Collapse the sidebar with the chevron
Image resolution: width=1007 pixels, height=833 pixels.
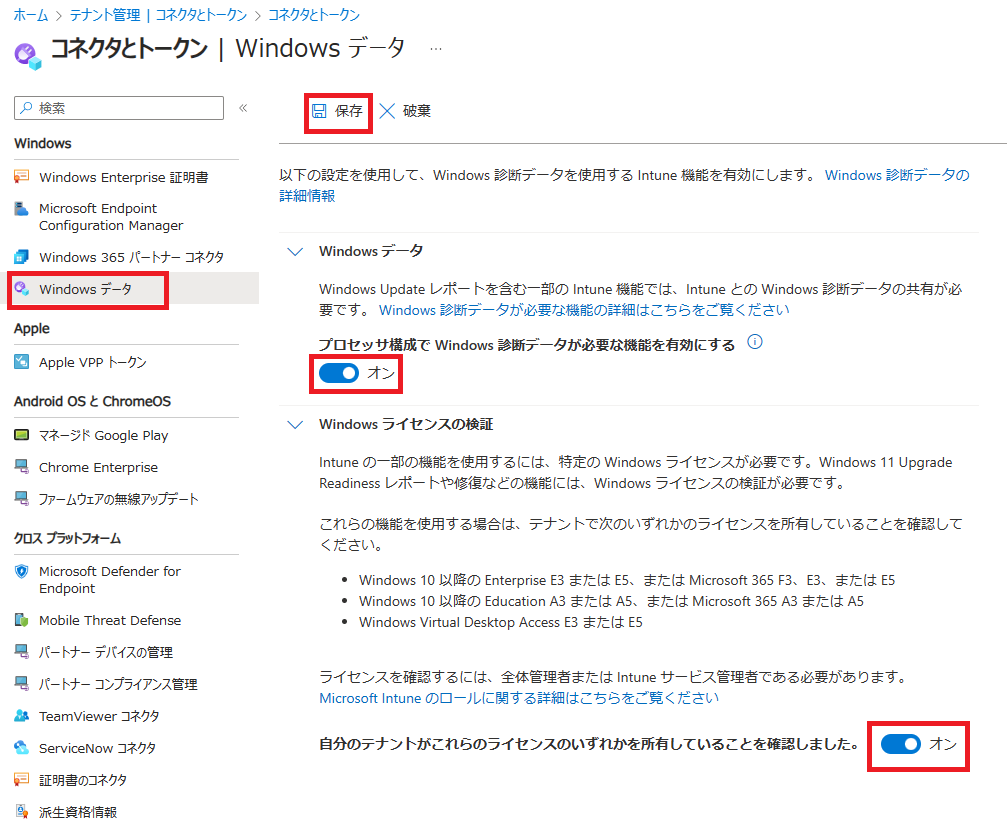click(x=244, y=108)
